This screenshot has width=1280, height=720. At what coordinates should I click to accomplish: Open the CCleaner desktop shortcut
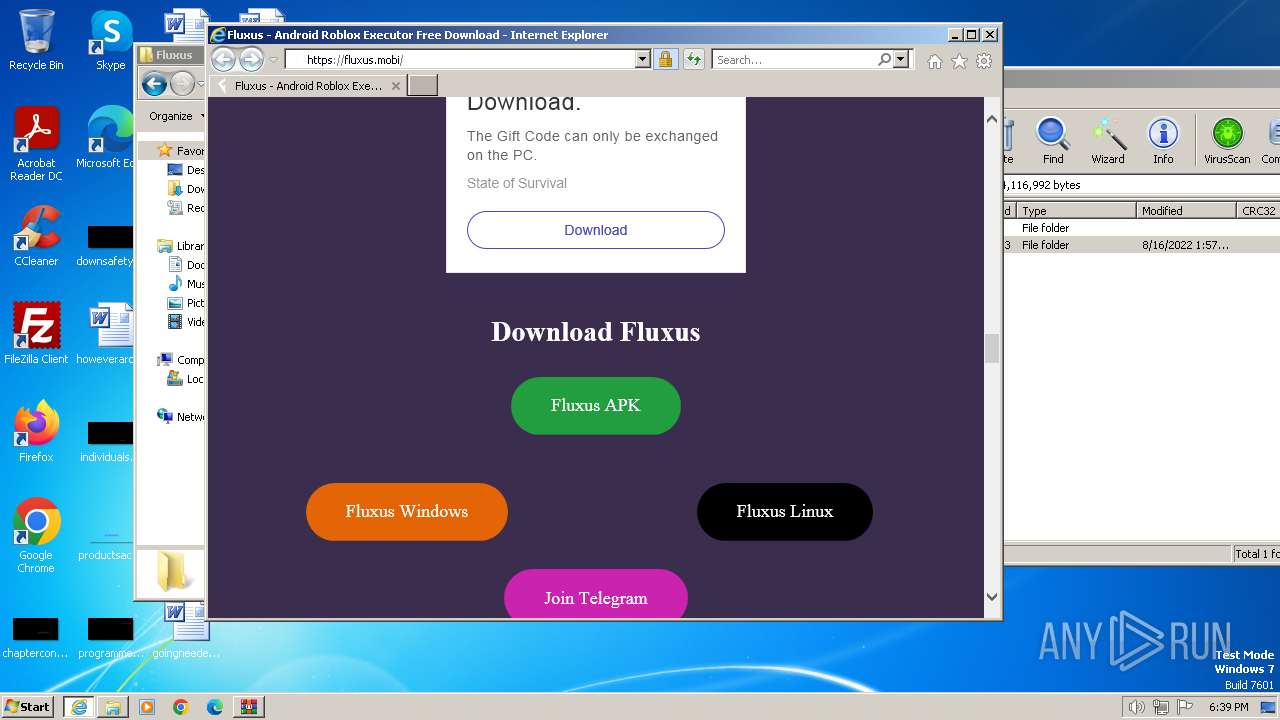tap(36, 237)
